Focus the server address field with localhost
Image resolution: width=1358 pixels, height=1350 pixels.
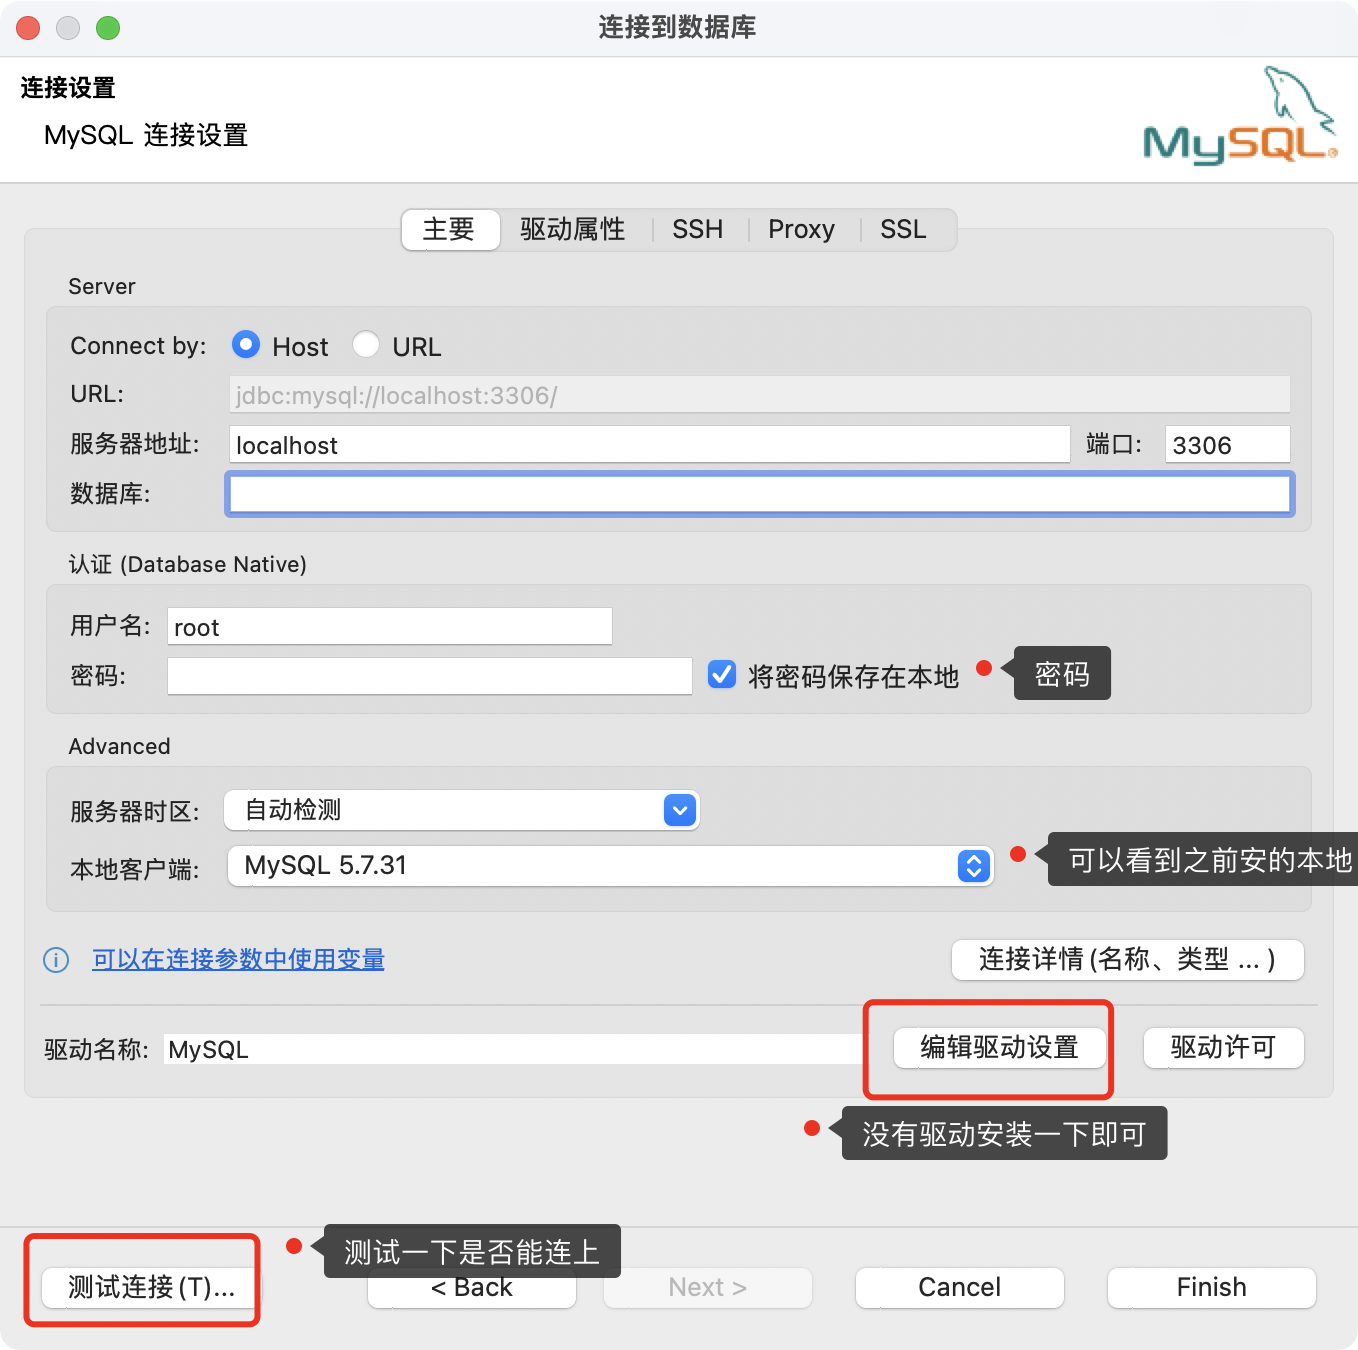[x=650, y=445]
